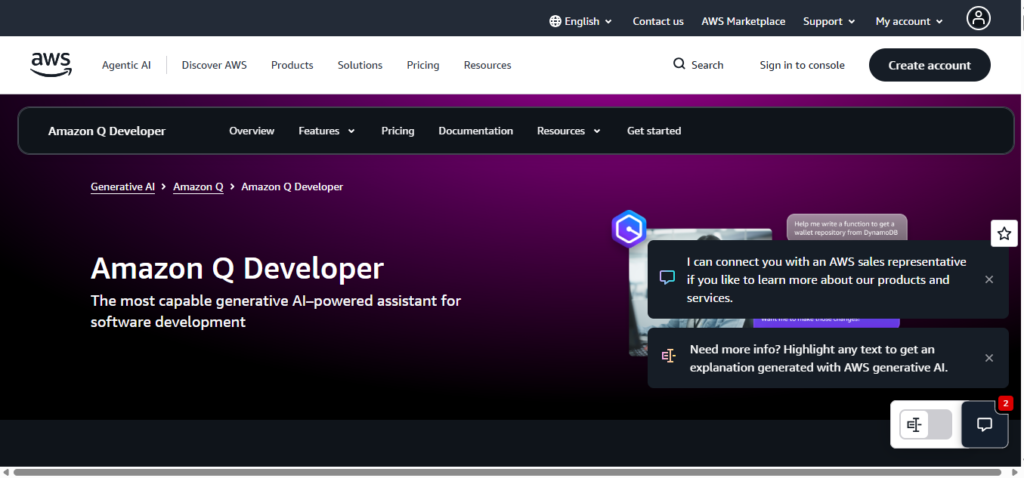Click the star feedback icon
Viewport: 1024px width, 478px height.
click(x=1004, y=233)
